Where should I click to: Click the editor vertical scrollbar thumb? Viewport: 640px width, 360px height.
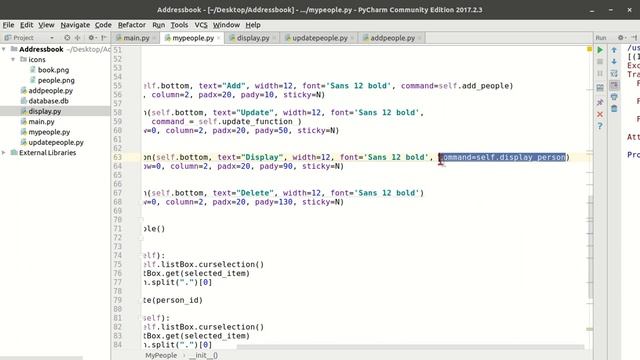click(x=590, y=247)
